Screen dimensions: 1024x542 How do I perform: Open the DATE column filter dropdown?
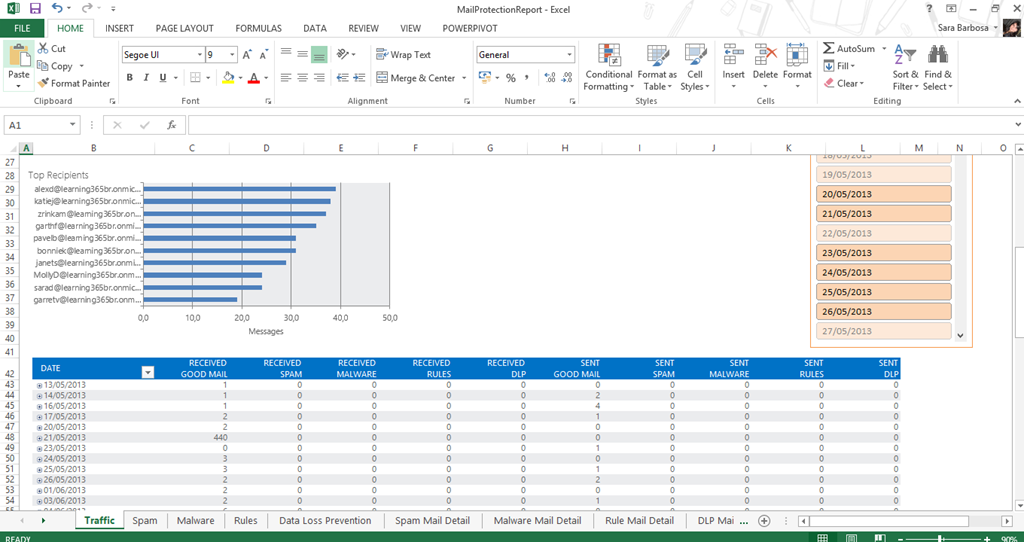pos(148,372)
